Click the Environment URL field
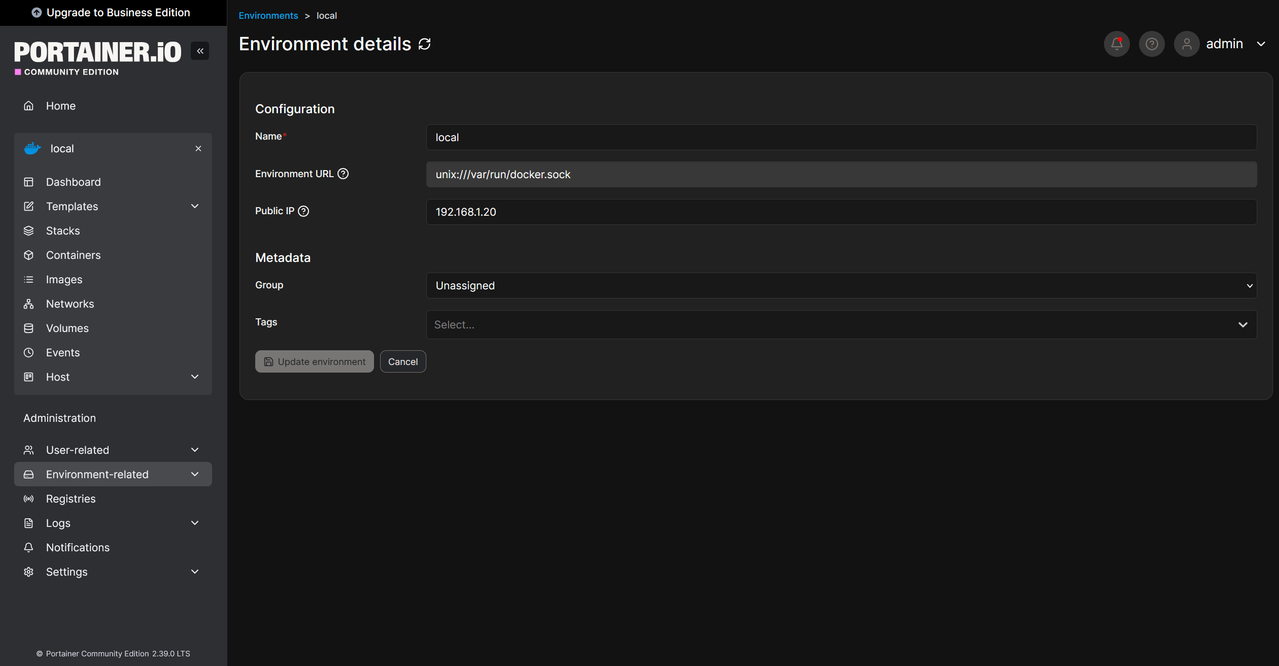This screenshot has height=666, width=1279. 841,174
